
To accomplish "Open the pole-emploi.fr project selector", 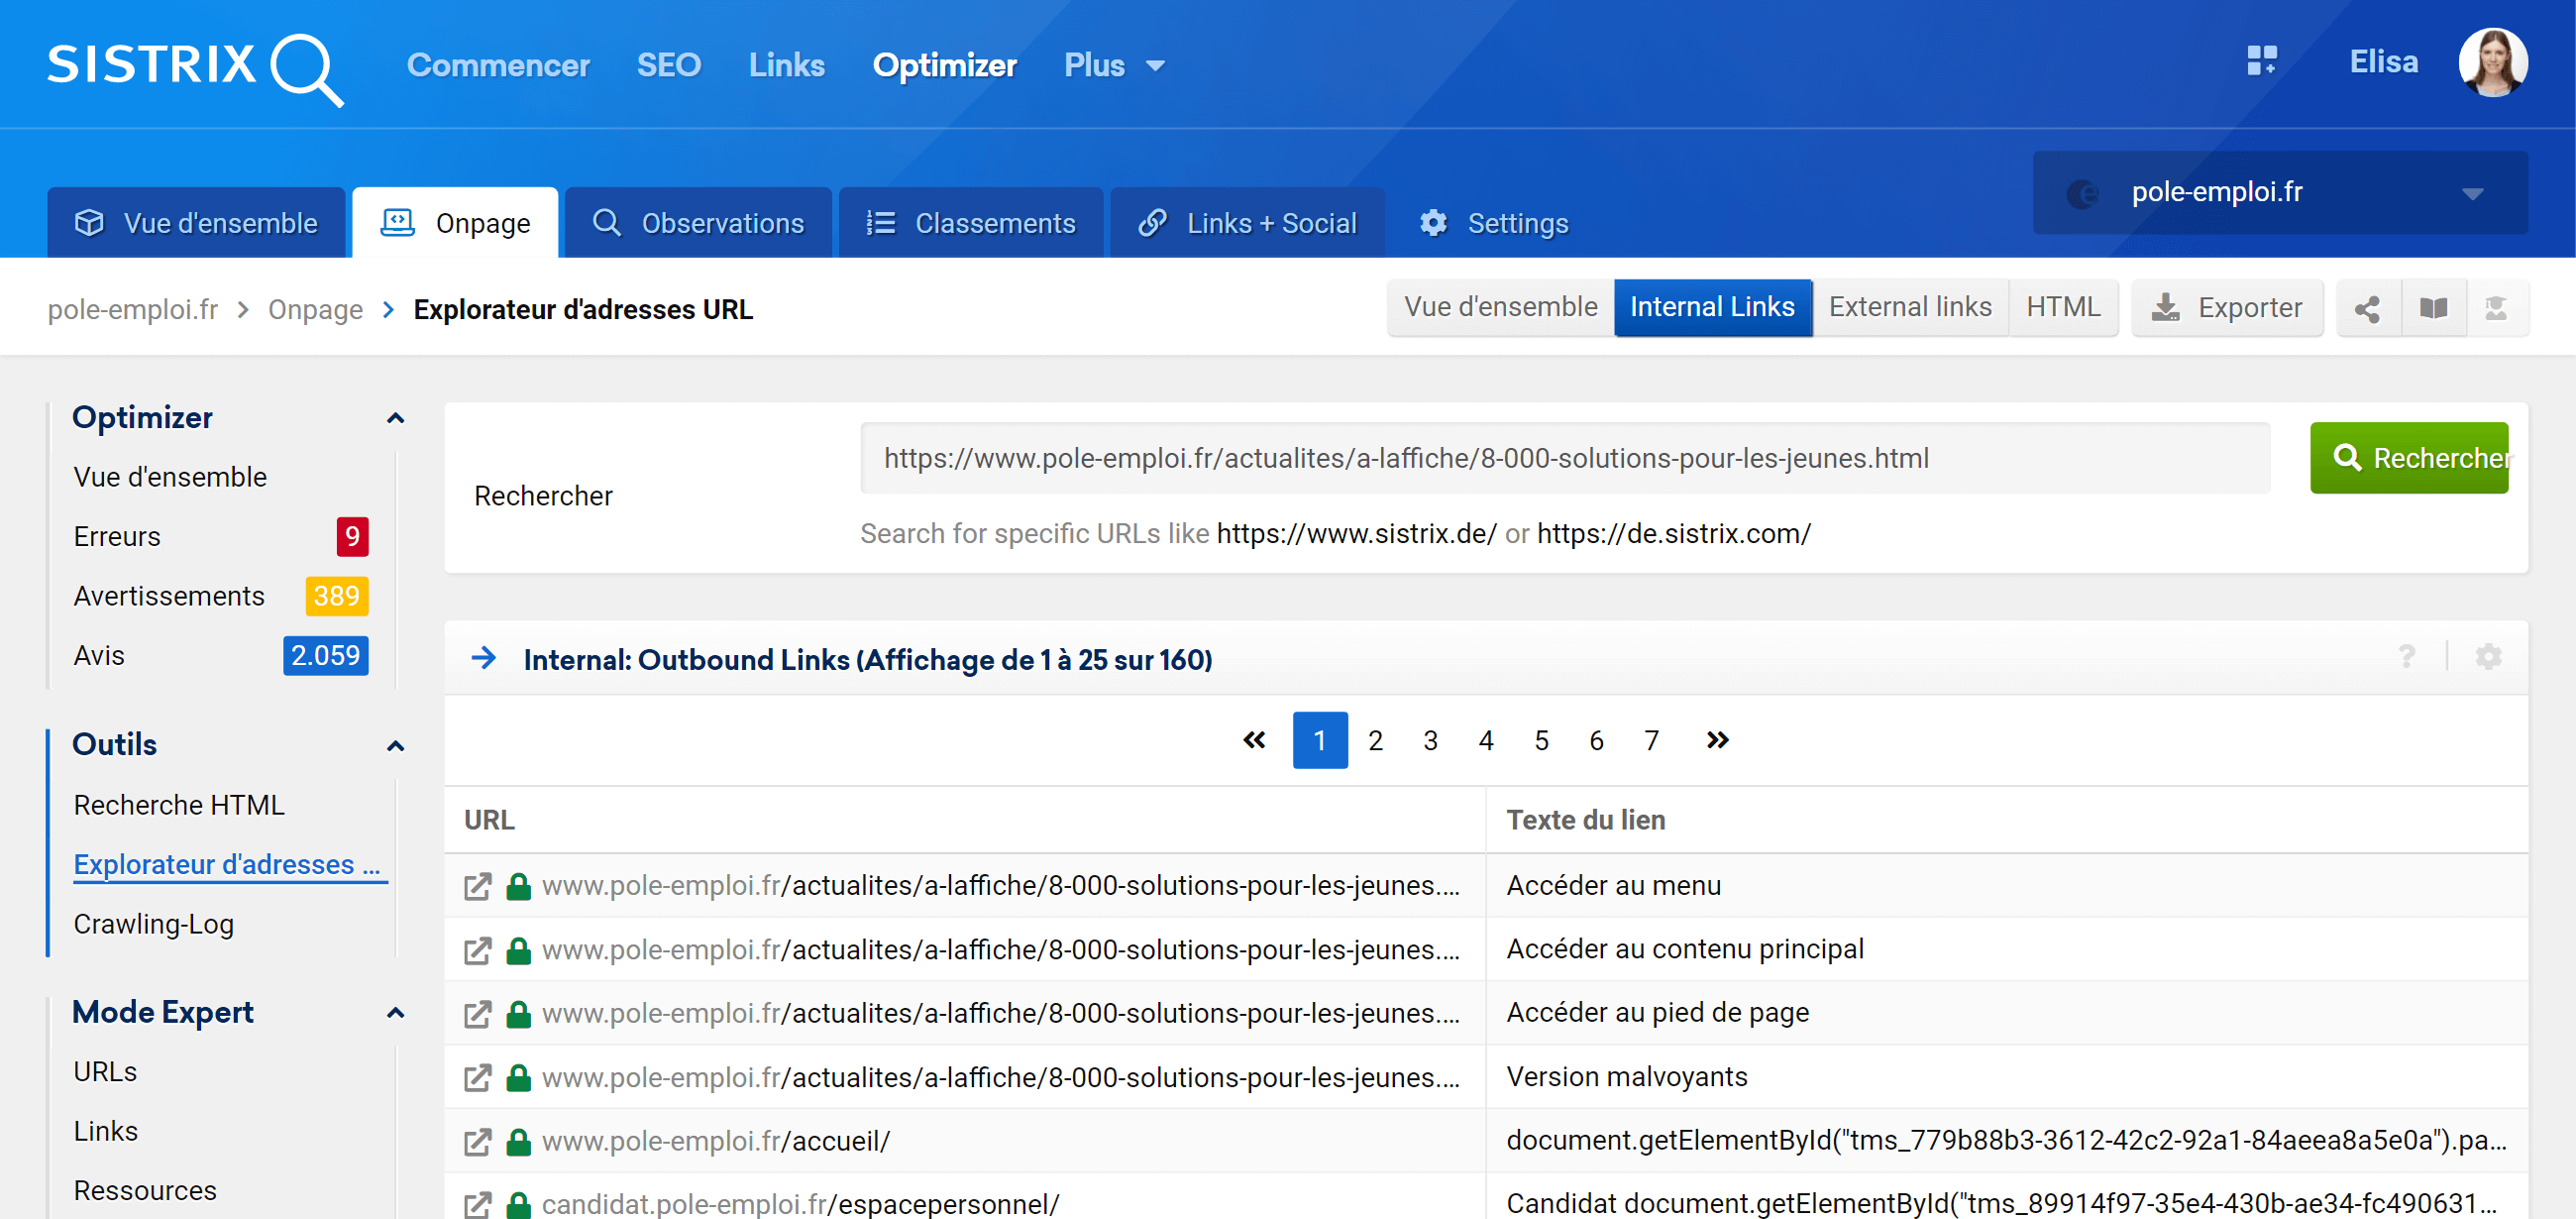I will (2280, 192).
